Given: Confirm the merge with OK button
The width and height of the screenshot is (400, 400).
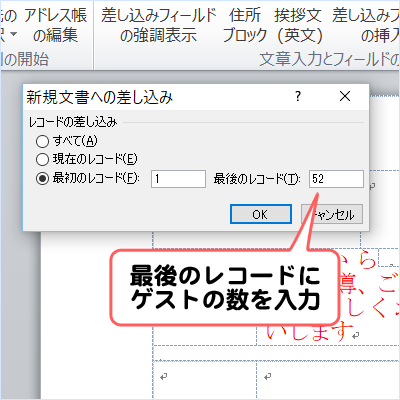Looking at the screenshot, I should pyautogui.click(x=261, y=214).
